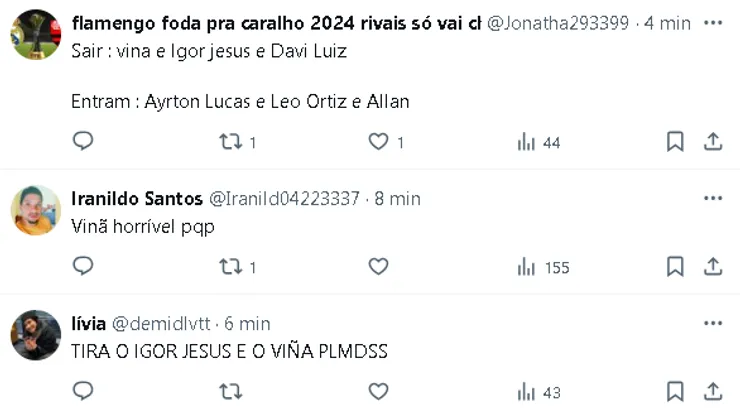Share lívia's tweet
The height and width of the screenshot is (416, 740).
pyautogui.click(x=713, y=391)
